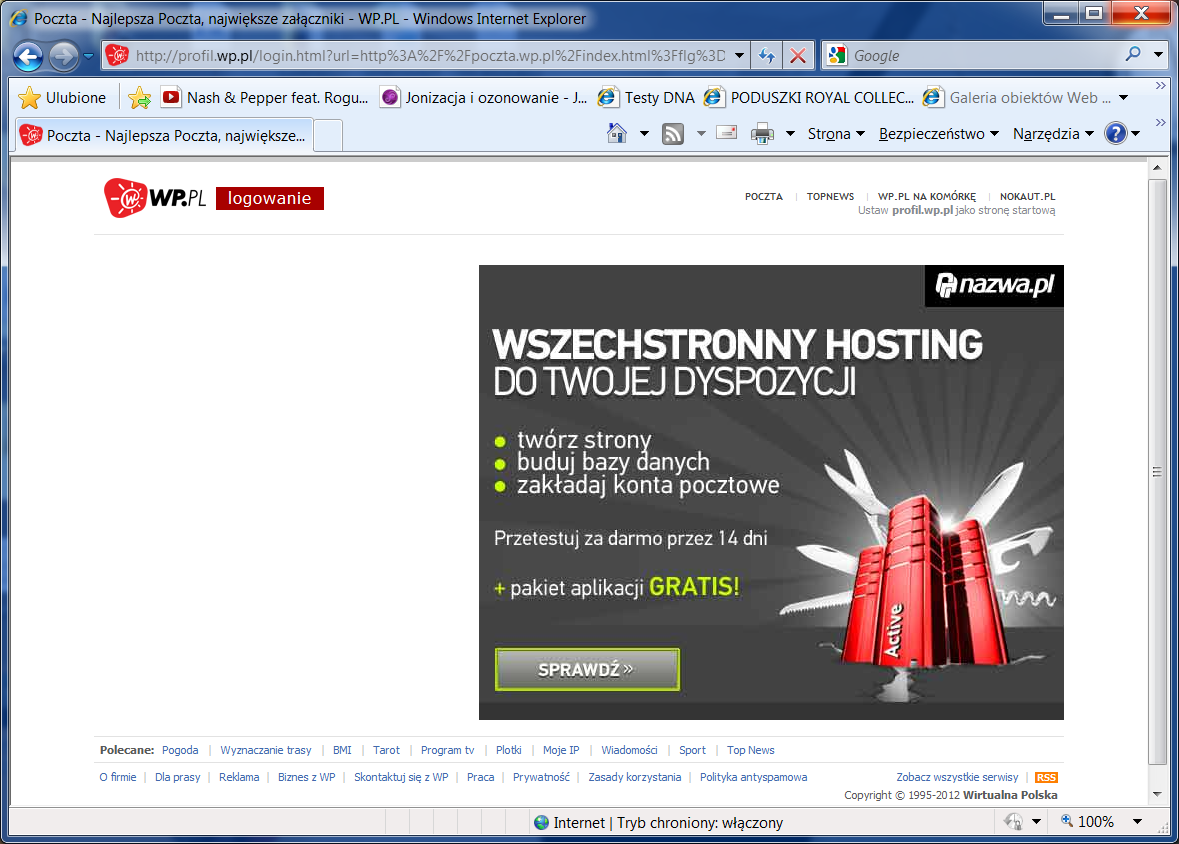Open the Narzędzia menu

1053,134
